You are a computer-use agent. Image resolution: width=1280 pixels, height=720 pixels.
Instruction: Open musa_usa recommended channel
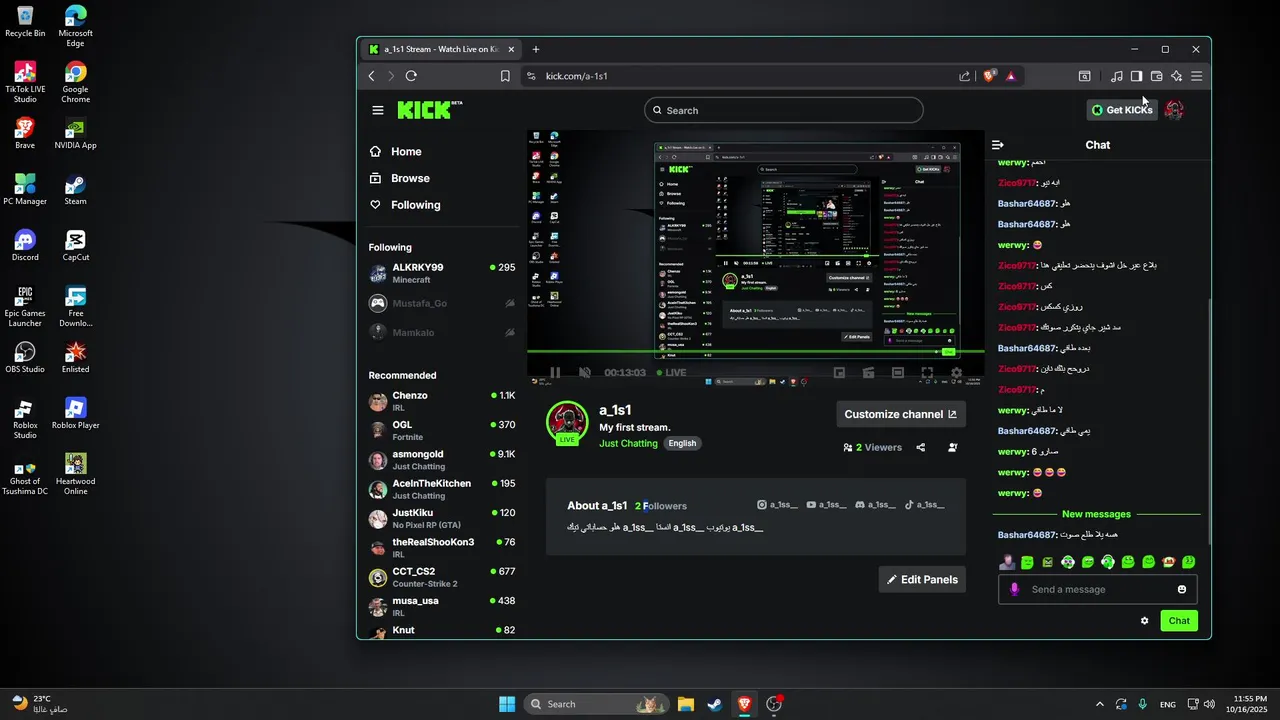tap(441, 607)
